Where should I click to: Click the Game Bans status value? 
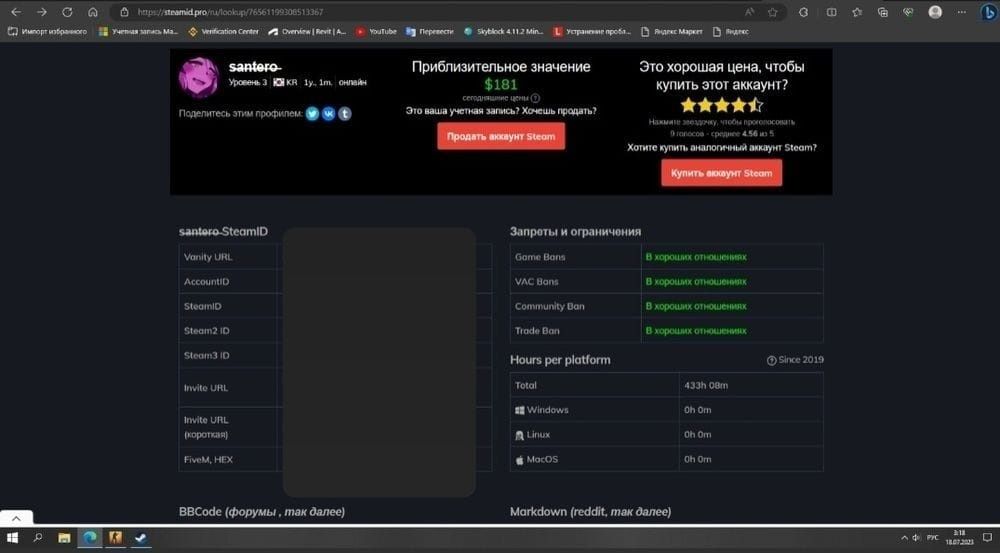click(x=696, y=257)
